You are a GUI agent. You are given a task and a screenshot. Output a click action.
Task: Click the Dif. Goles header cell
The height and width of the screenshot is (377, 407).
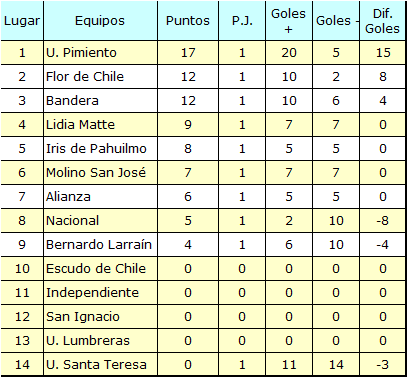(383, 21)
